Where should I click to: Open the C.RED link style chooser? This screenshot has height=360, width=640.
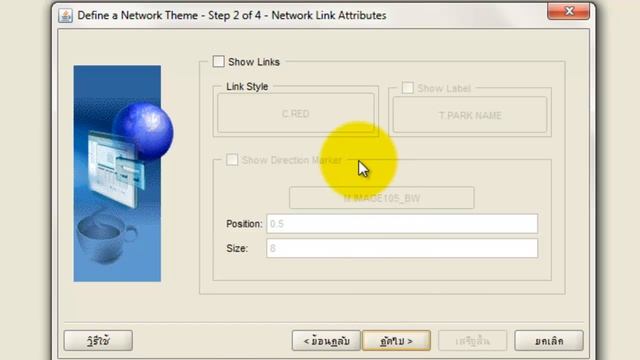pos(296,113)
